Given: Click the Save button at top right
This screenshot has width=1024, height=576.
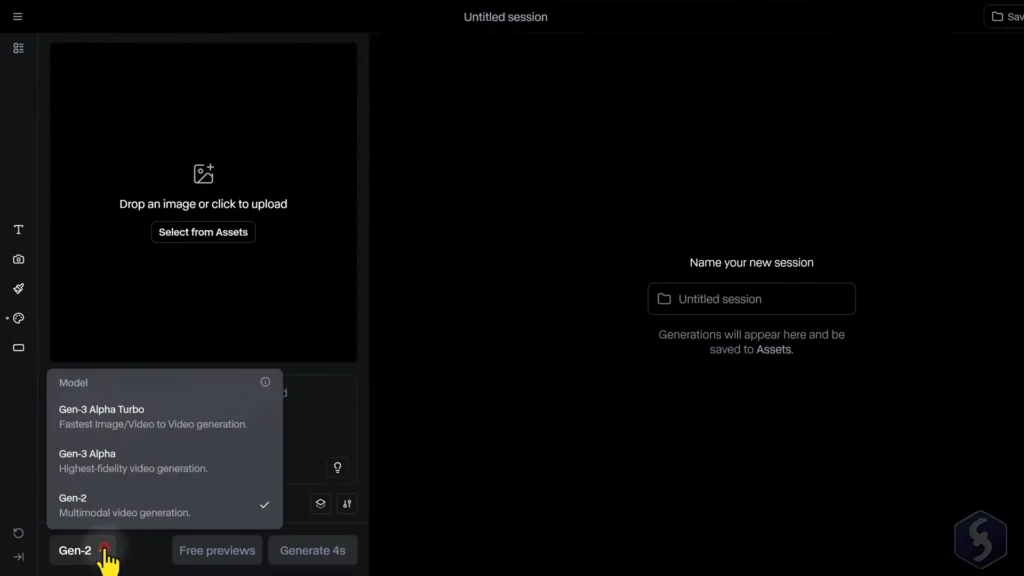Looking at the screenshot, I should pos(1004,17).
